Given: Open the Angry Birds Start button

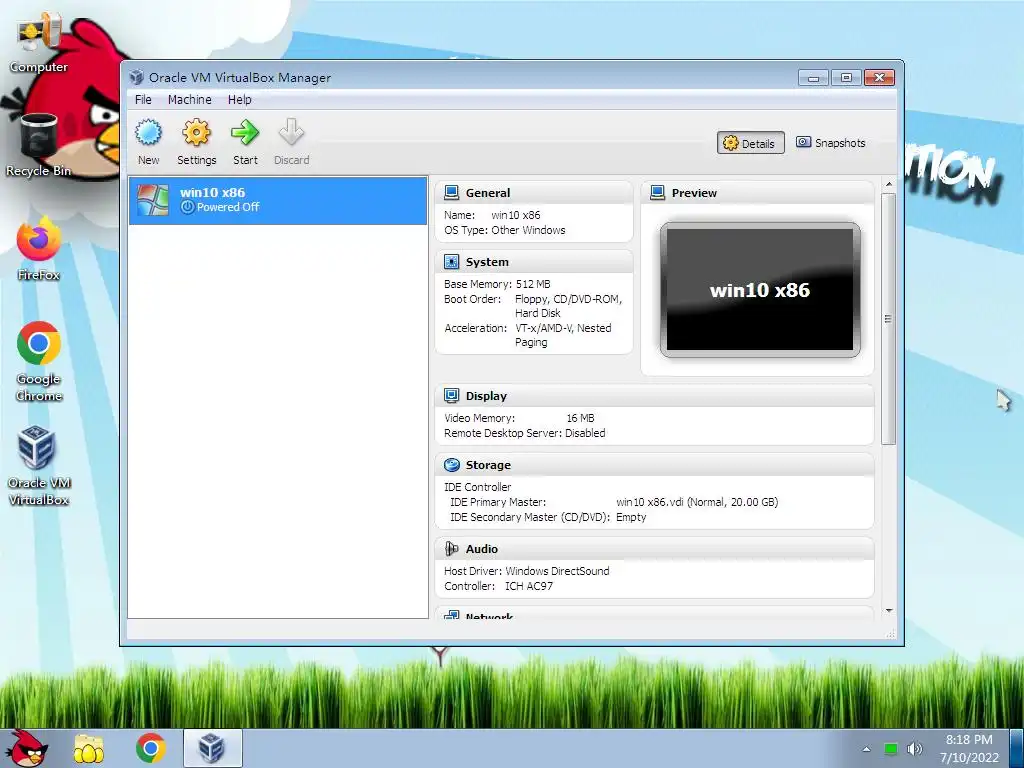Looking at the screenshot, I should [27, 748].
